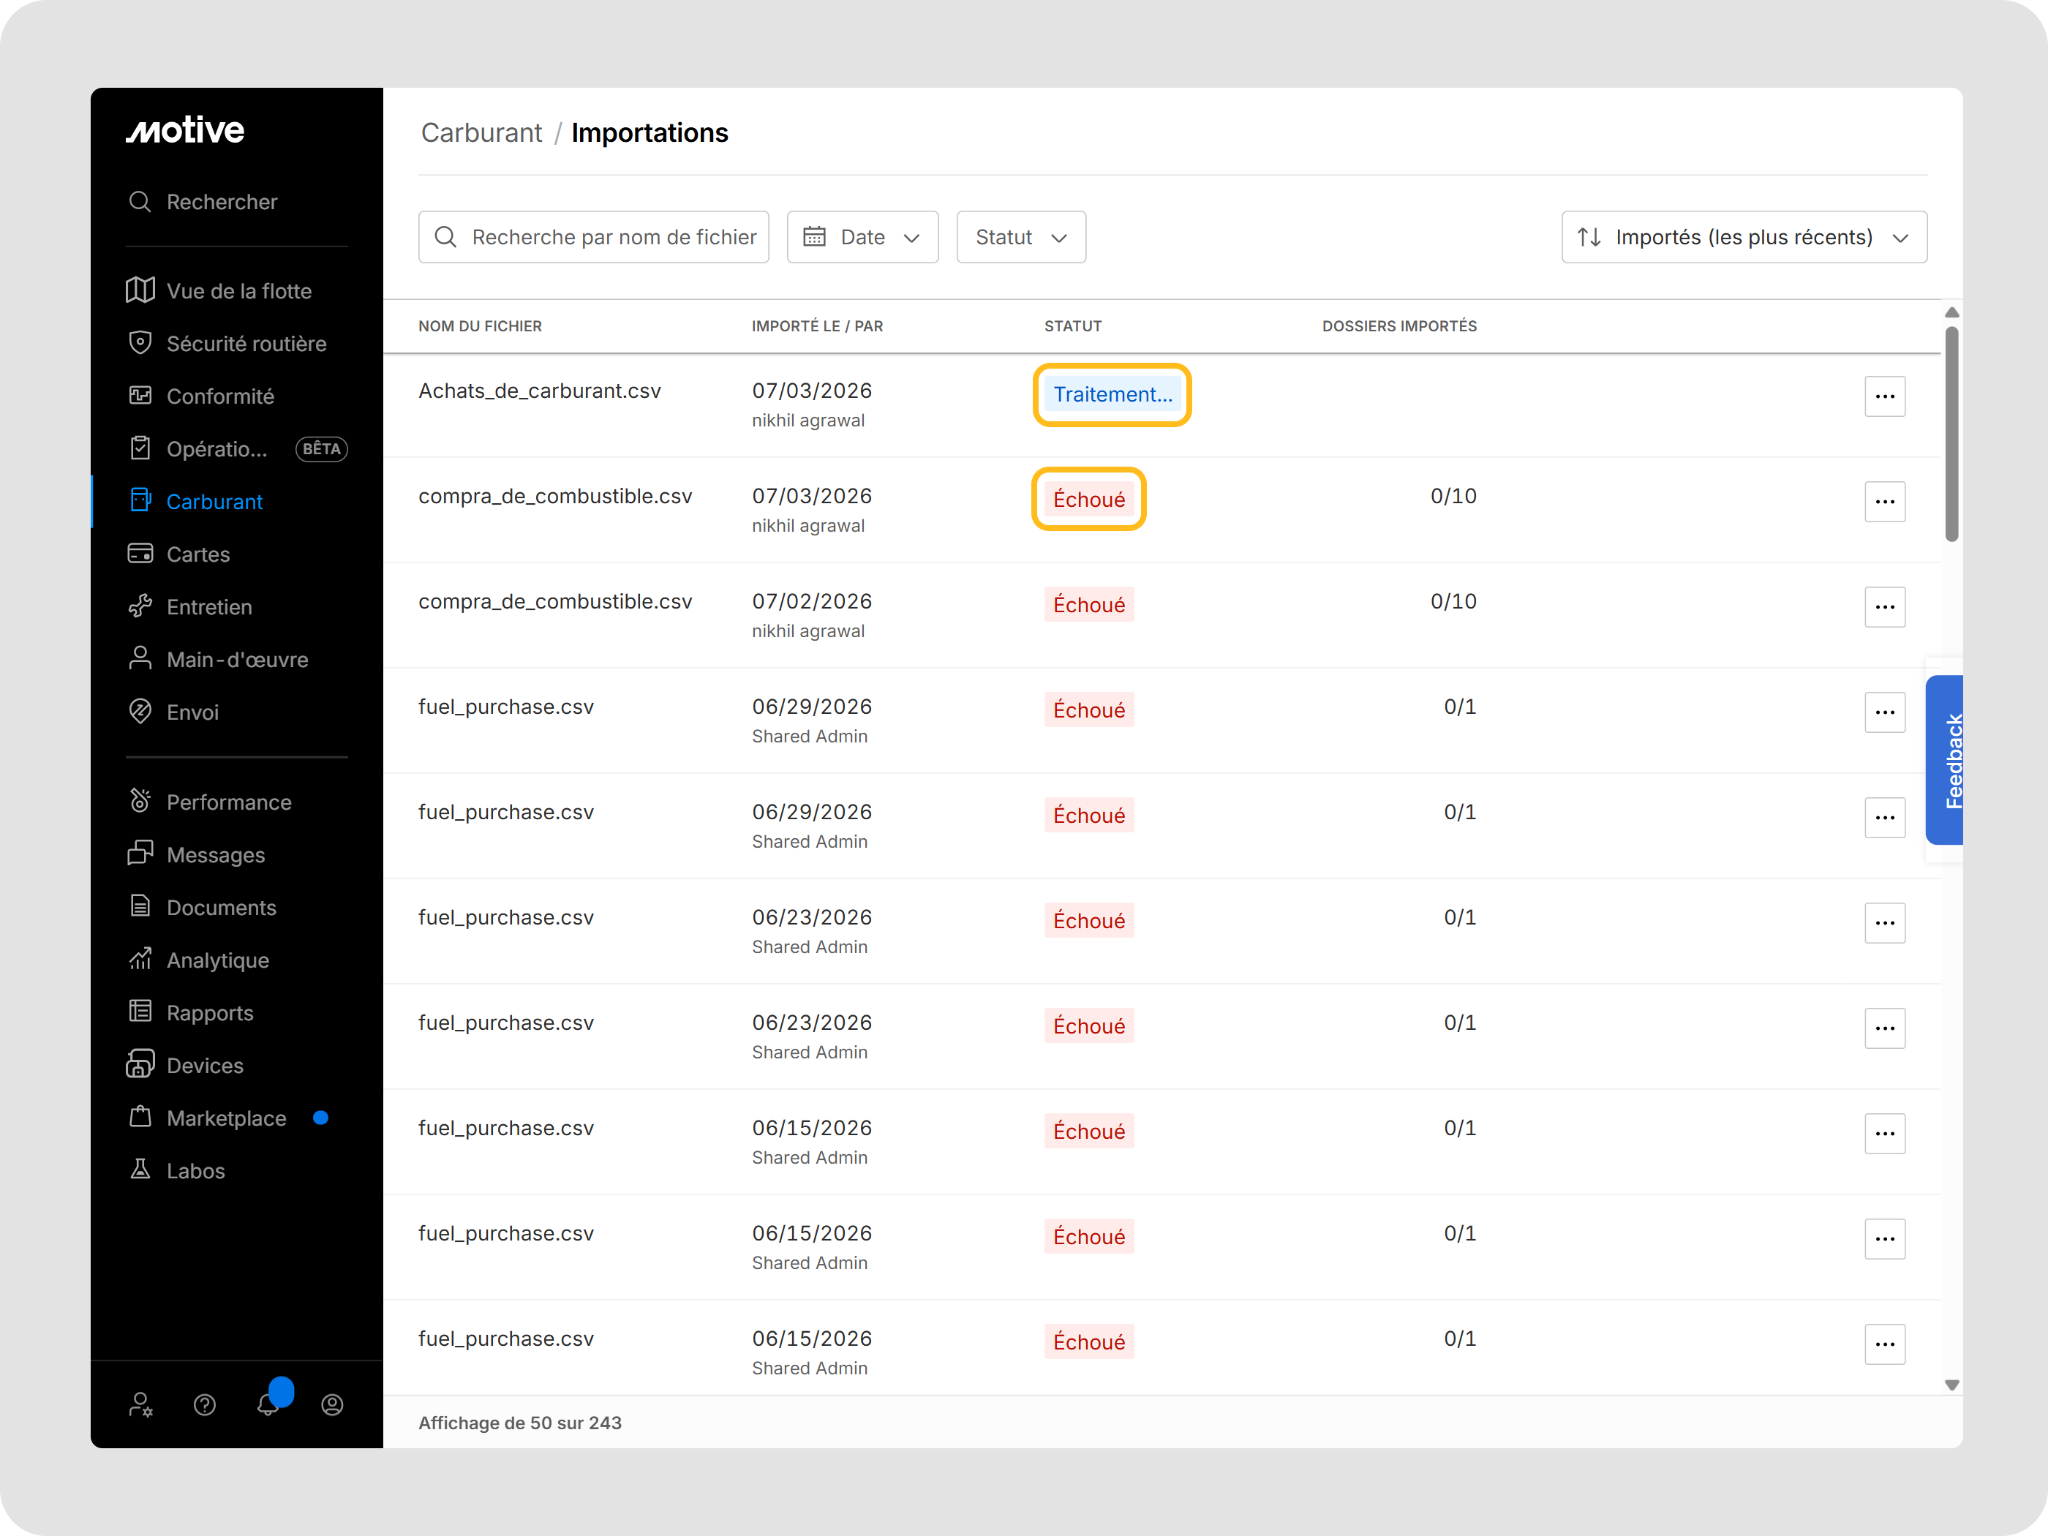Go to Vue de la flotte

tap(239, 291)
